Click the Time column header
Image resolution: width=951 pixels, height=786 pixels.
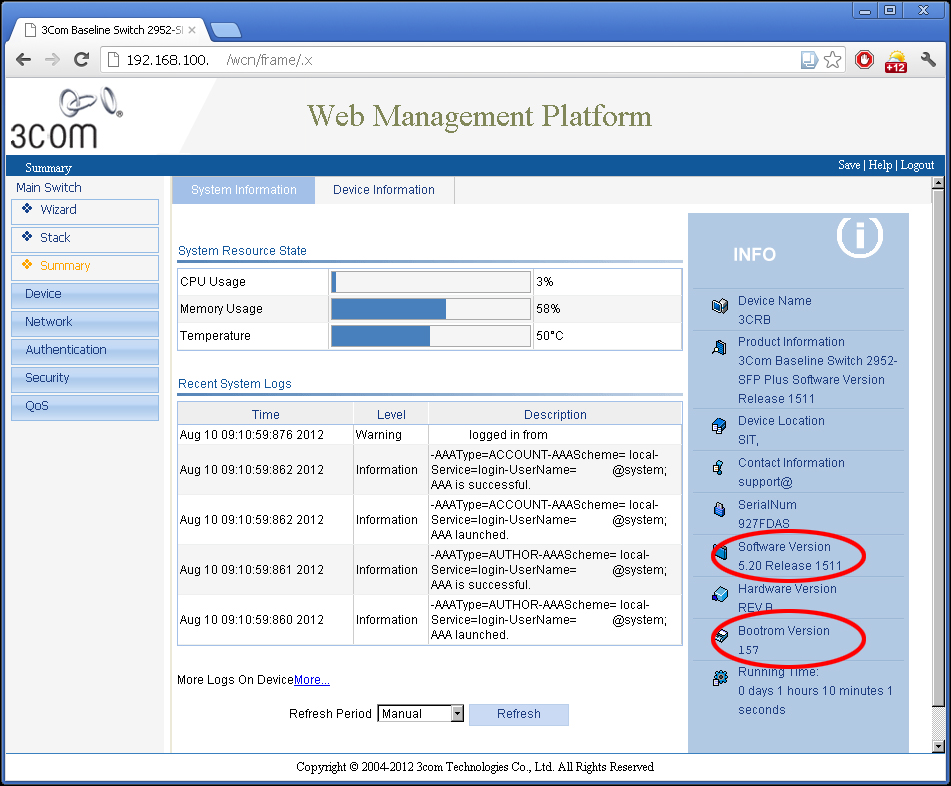266,415
